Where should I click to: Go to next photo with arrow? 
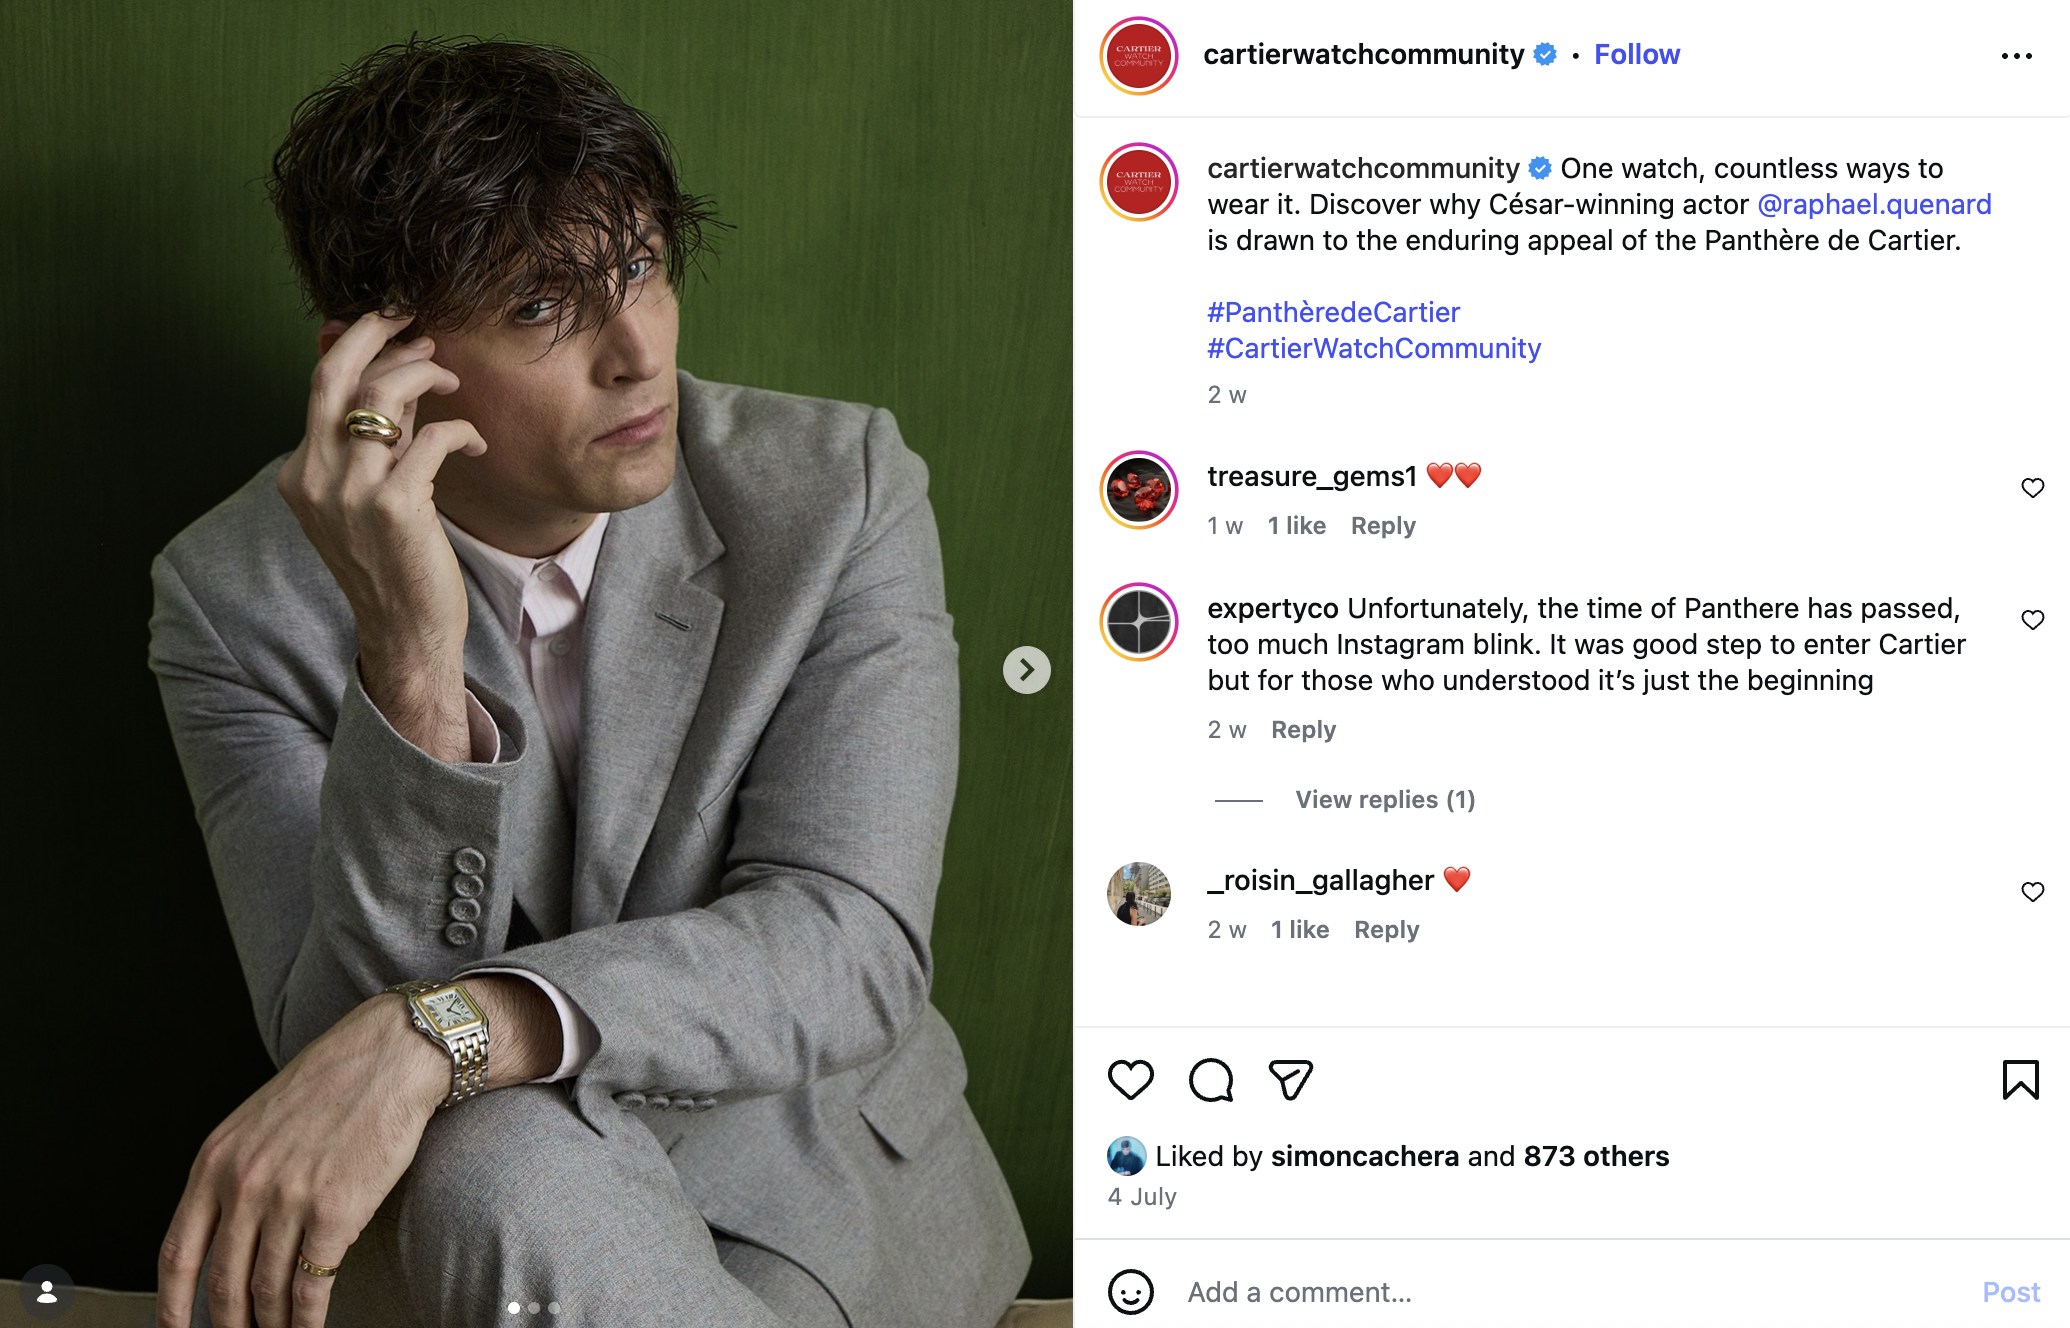1027,670
